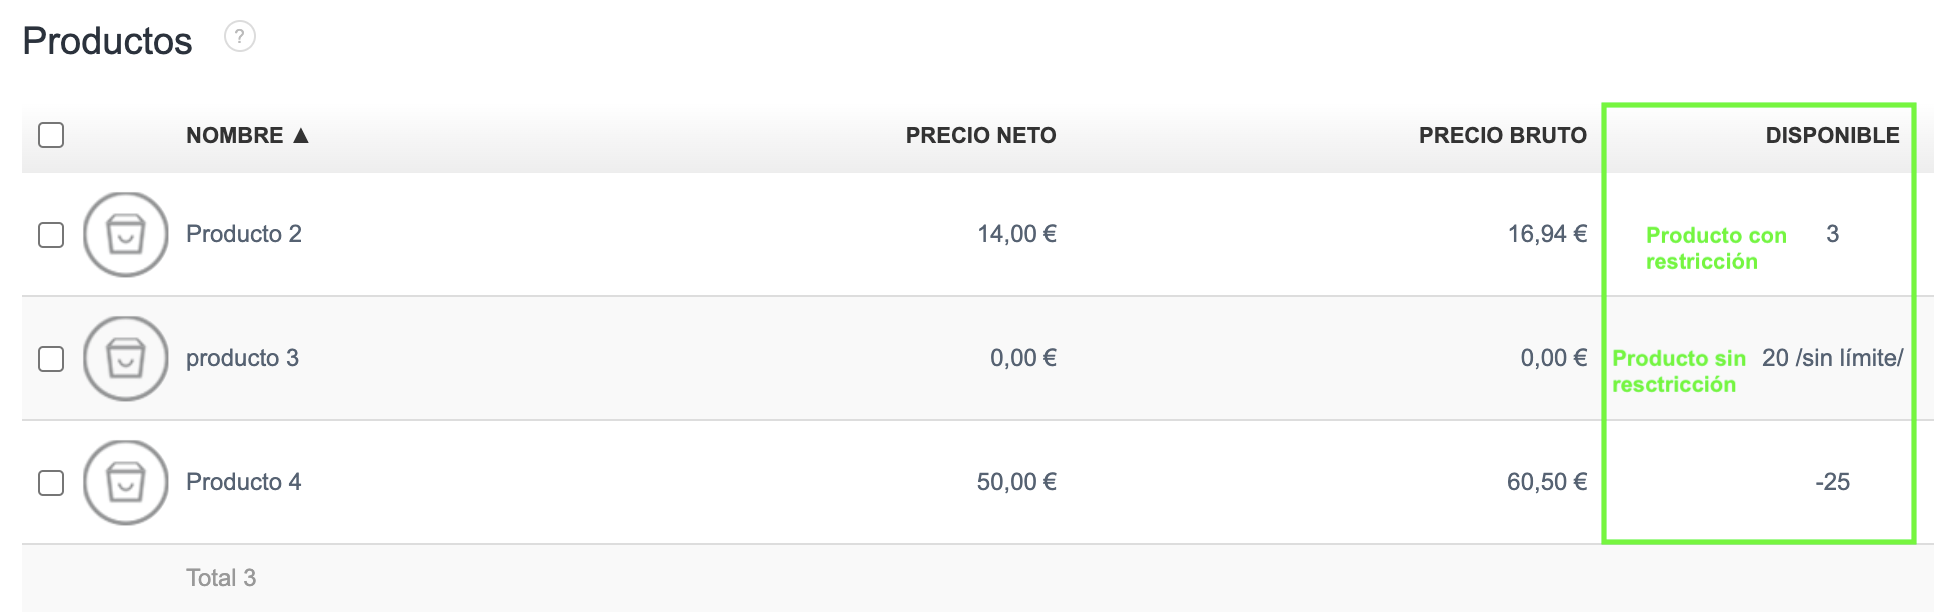
Task: Sort products by PRECIO NETO header
Action: (980, 136)
